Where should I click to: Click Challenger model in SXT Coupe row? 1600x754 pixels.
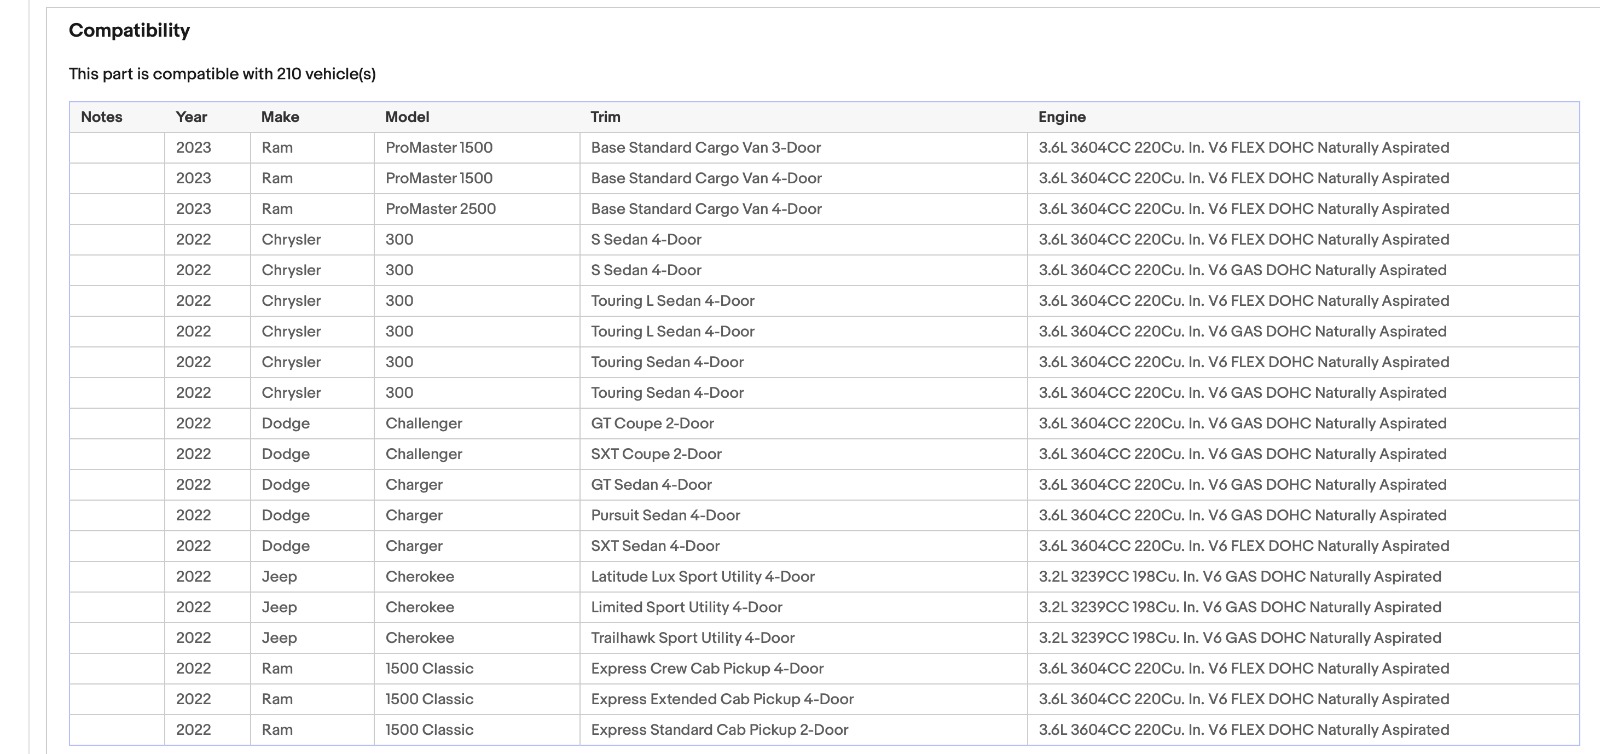[477, 454]
